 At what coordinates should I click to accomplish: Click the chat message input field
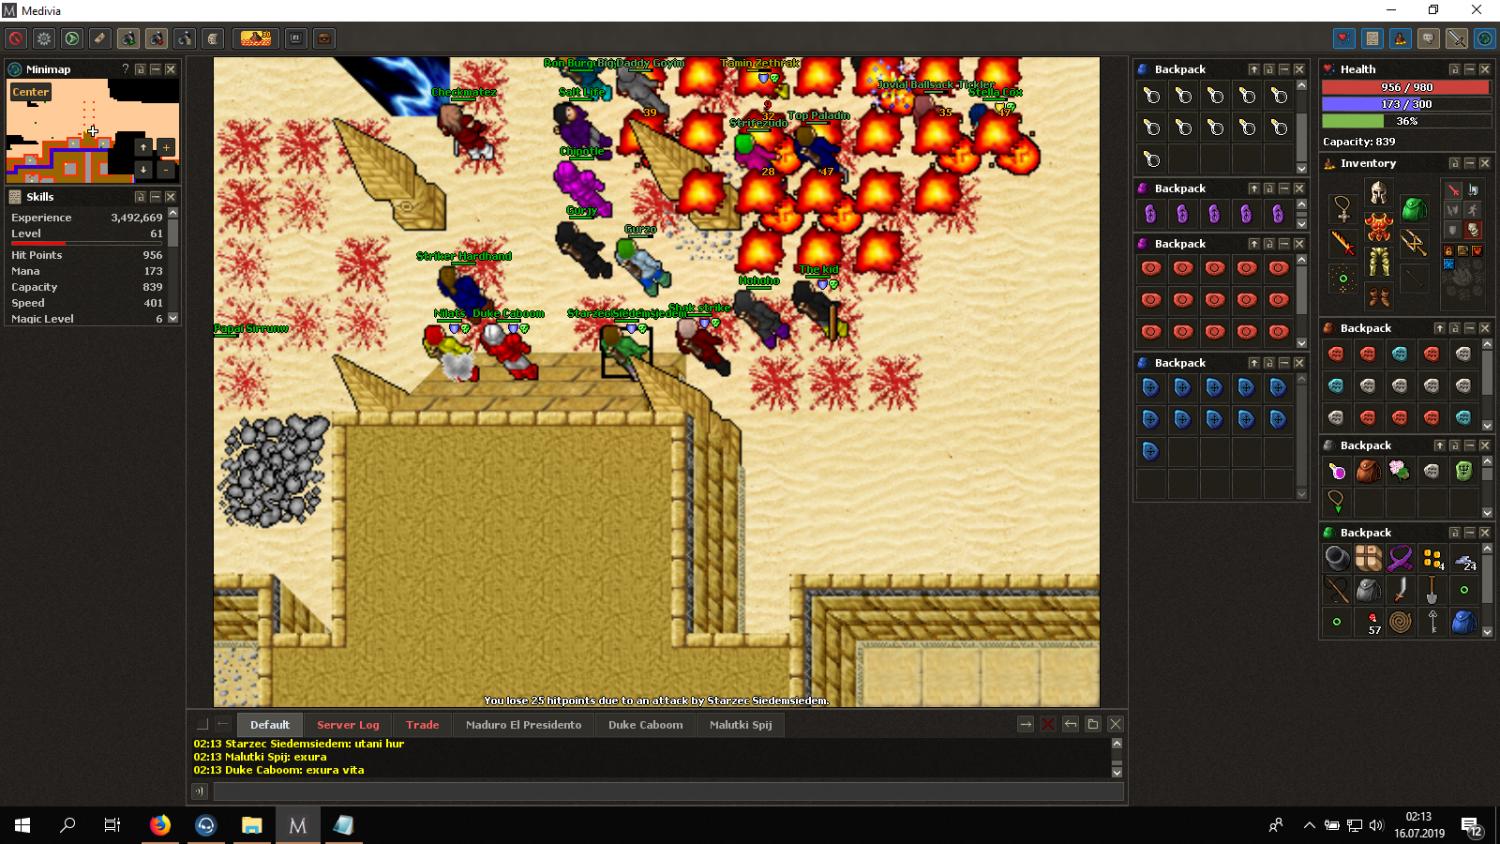coord(668,792)
